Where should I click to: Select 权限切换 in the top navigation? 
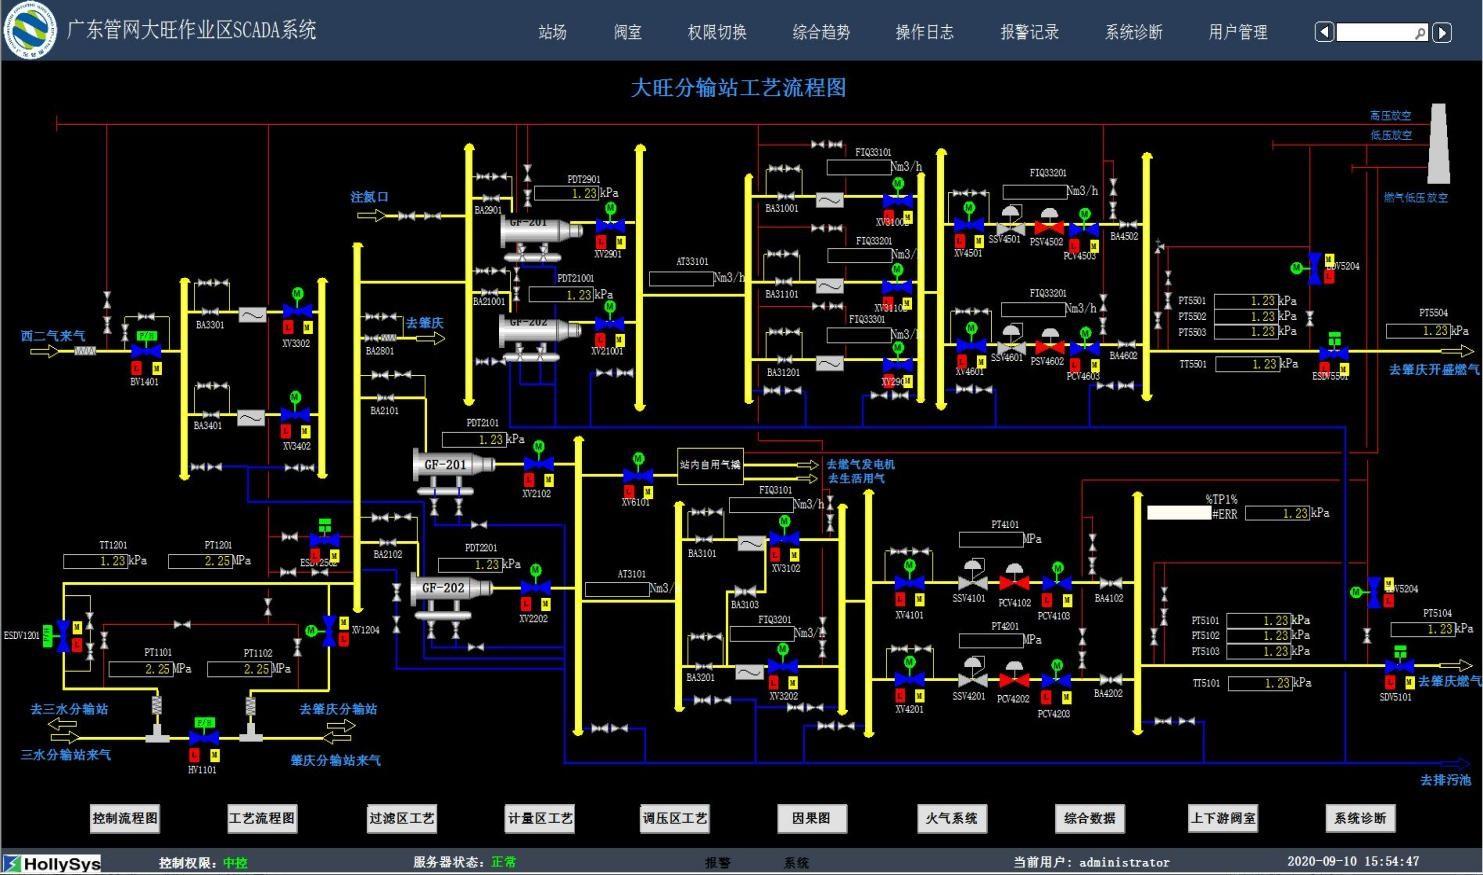pyautogui.click(x=717, y=32)
